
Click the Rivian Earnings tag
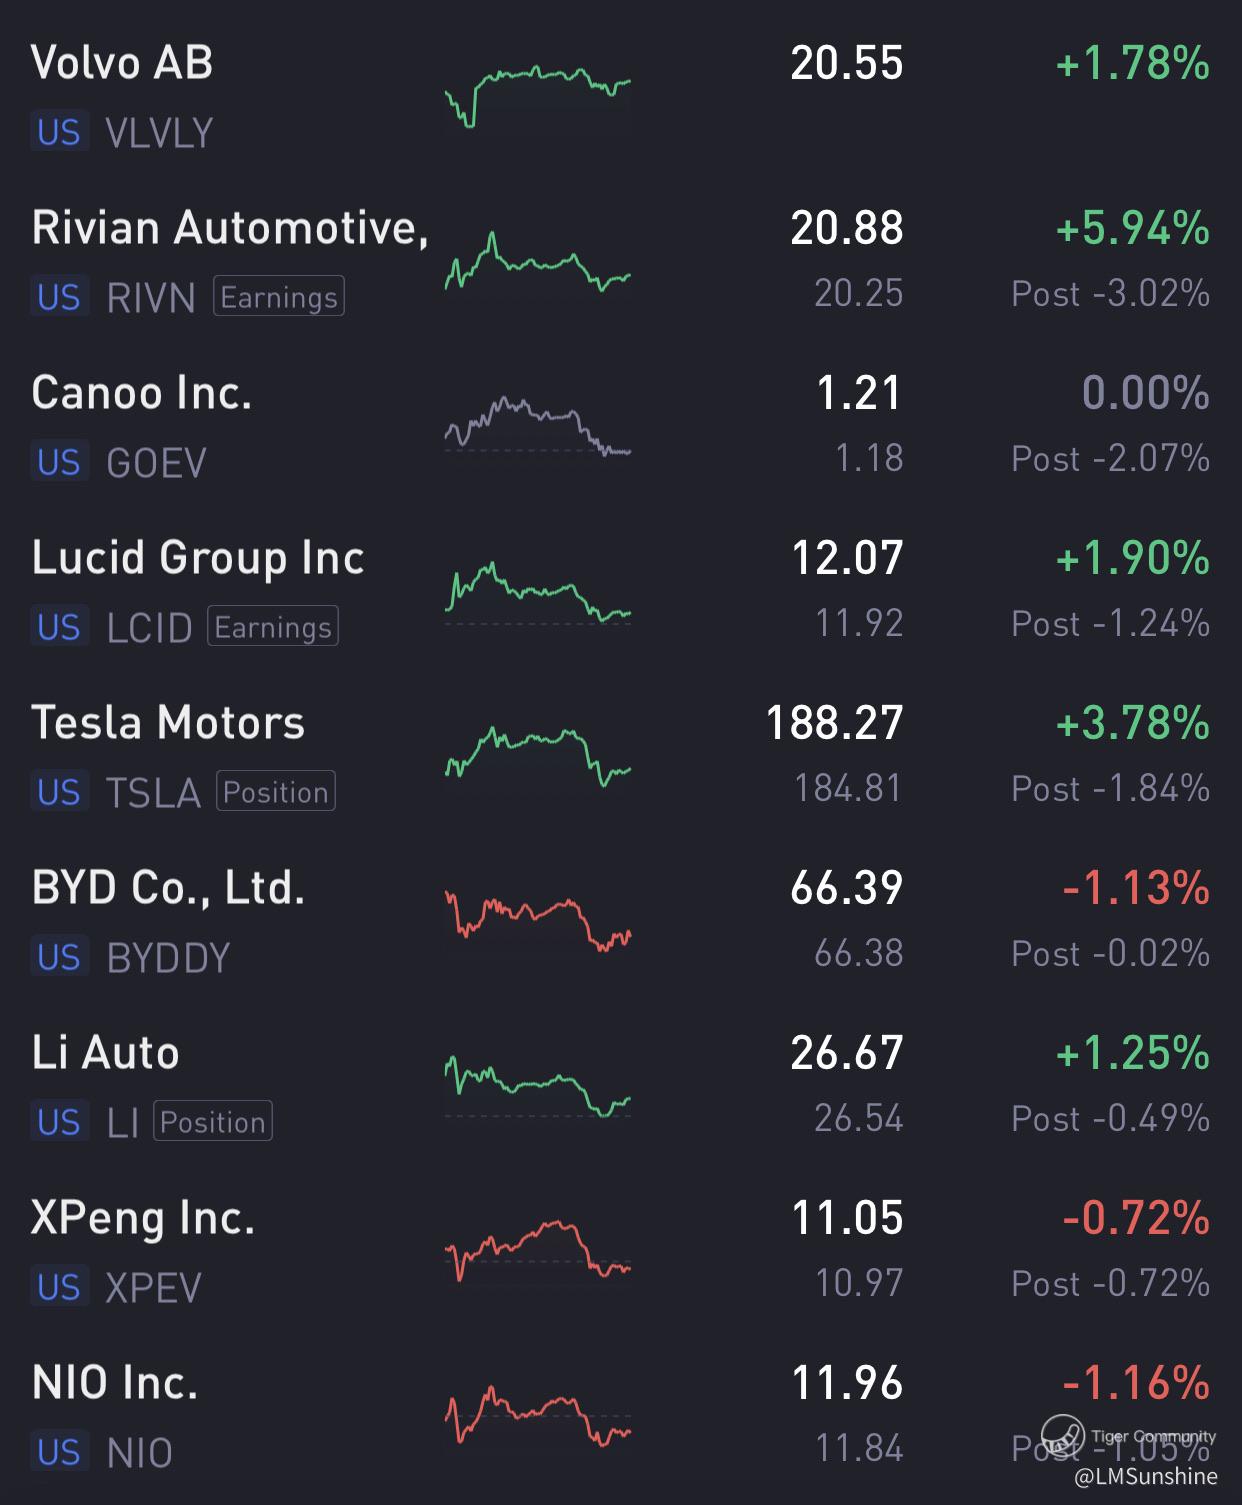(x=279, y=297)
